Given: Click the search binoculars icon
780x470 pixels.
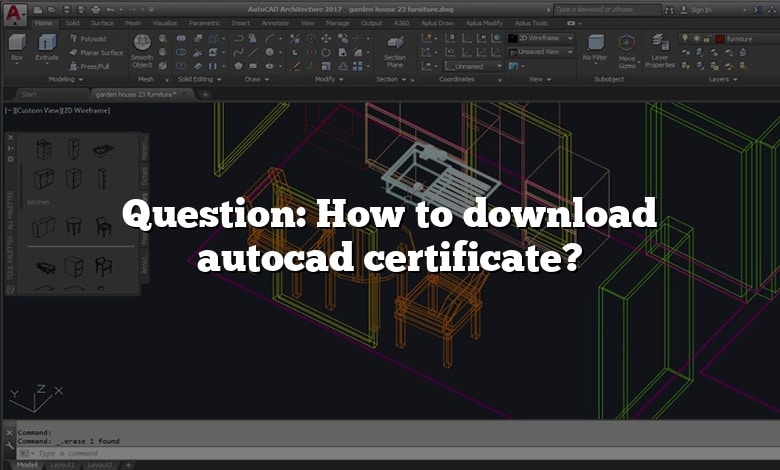Looking at the screenshot, I should tap(670, 9).
